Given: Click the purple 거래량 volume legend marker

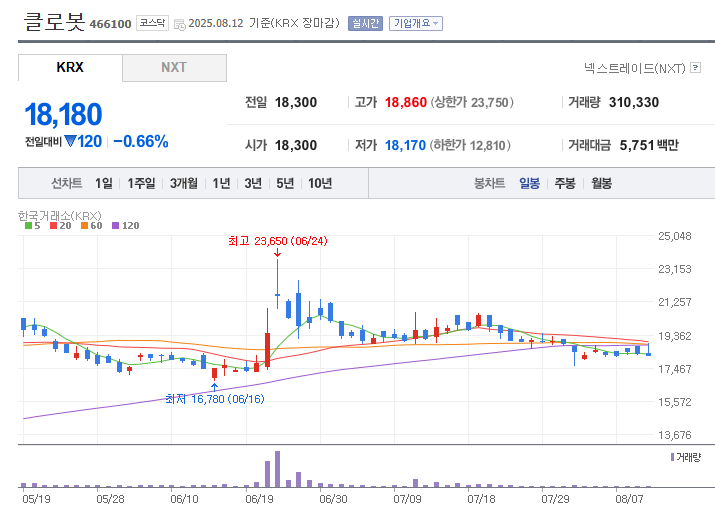Looking at the screenshot, I should [x=672, y=457].
